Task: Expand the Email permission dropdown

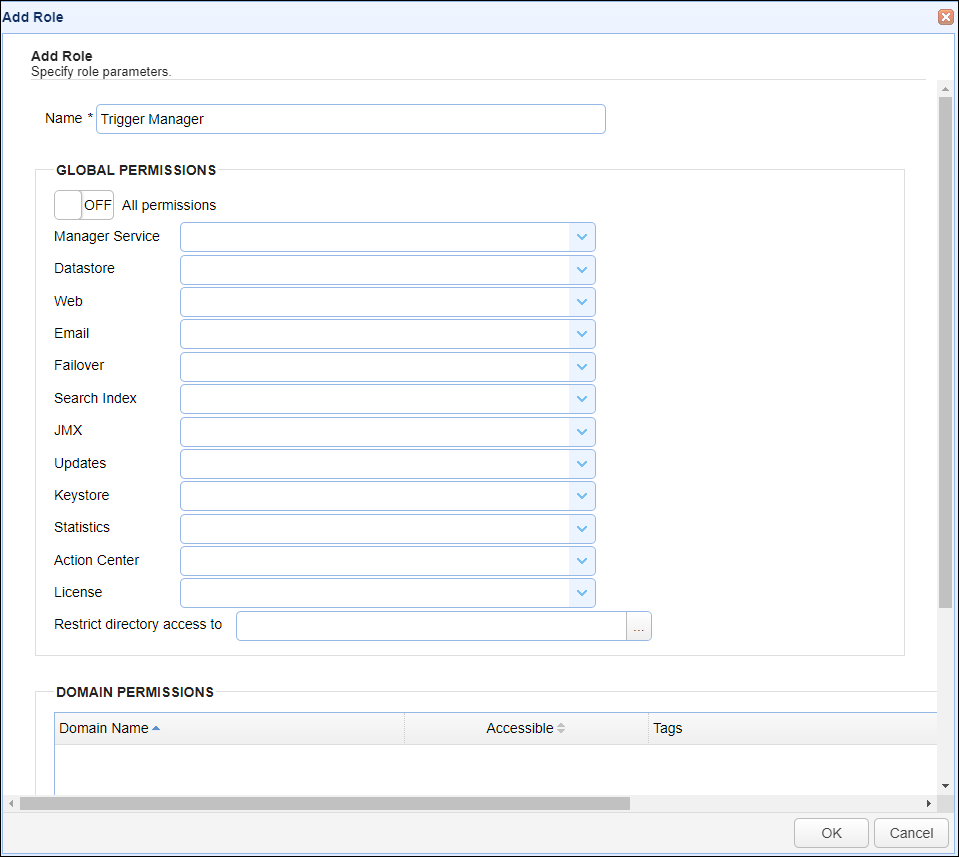Action: pyautogui.click(x=582, y=334)
